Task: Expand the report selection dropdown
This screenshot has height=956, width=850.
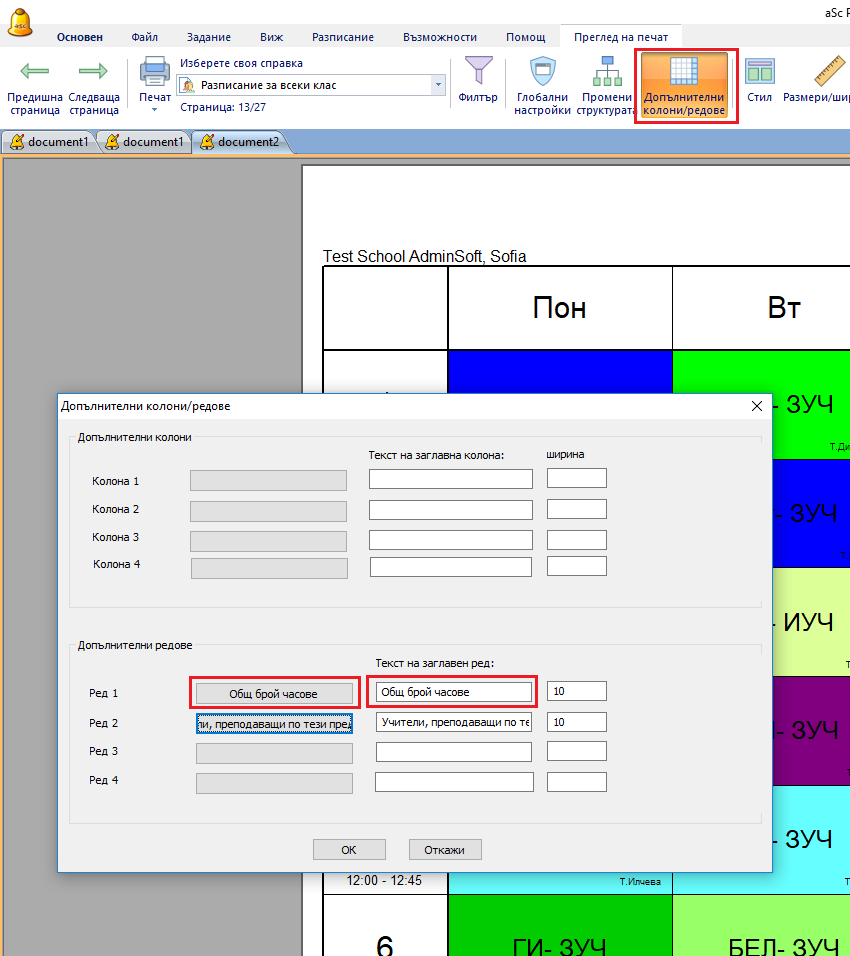Action: click(x=438, y=86)
